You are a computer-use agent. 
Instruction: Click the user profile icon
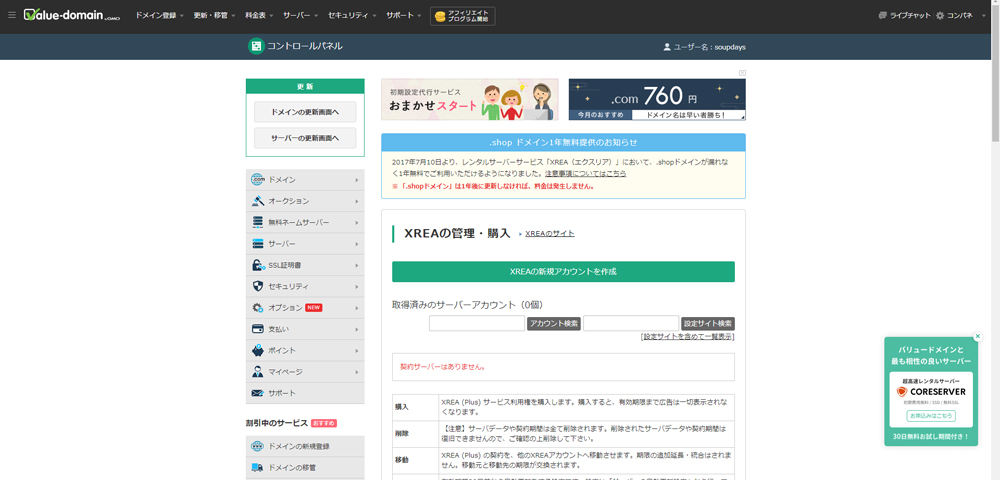tap(667, 47)
